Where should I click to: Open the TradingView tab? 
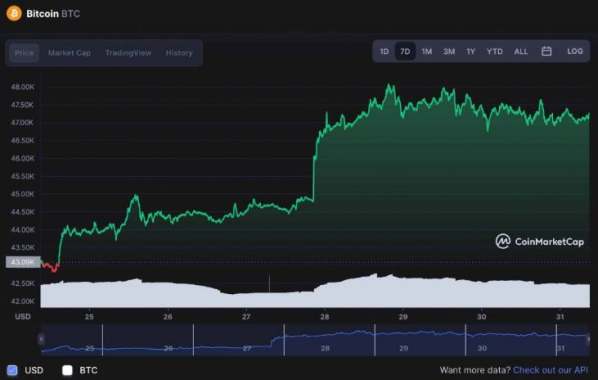click(x=128, y=53)
